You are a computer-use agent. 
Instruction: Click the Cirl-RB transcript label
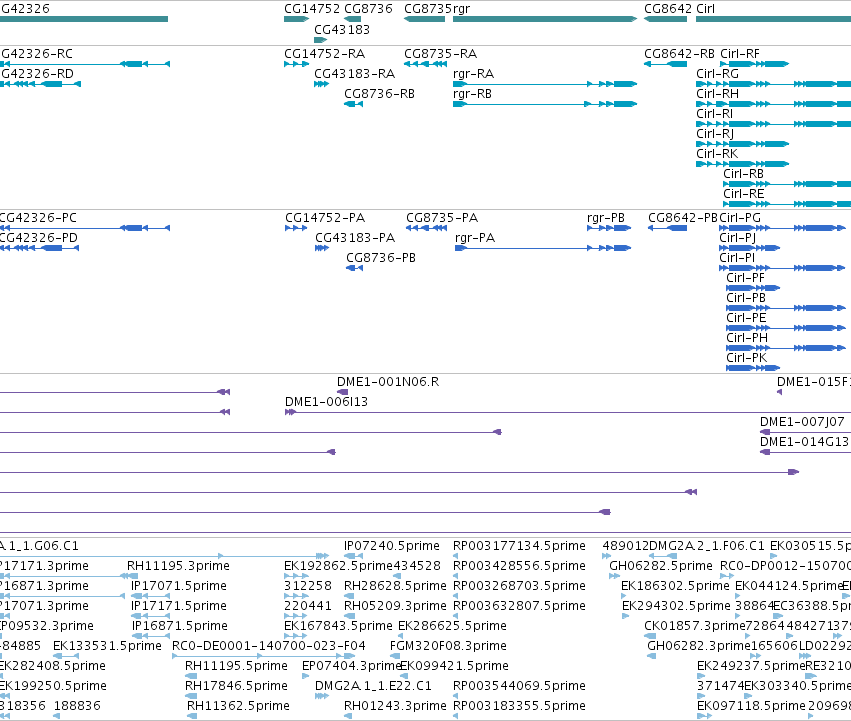[x=744, y=174]
